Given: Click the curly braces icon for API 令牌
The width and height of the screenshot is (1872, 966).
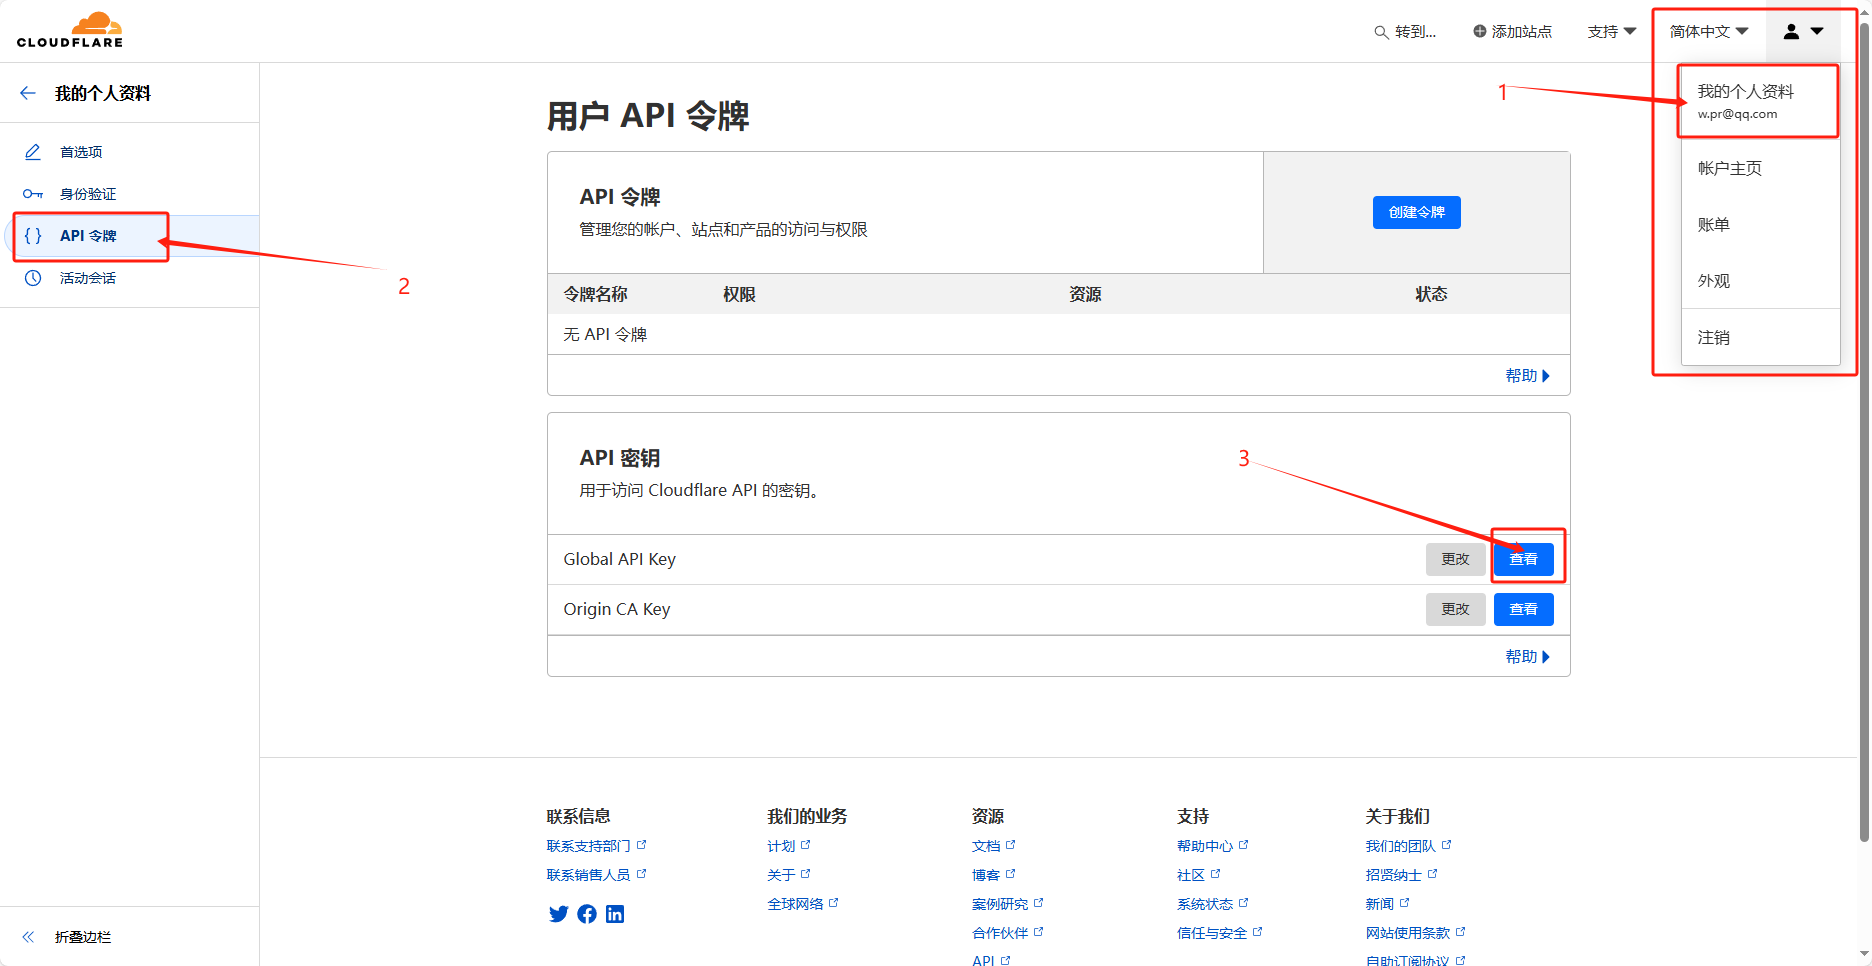Looking at the screenshot, I should (x=33, y=236).
